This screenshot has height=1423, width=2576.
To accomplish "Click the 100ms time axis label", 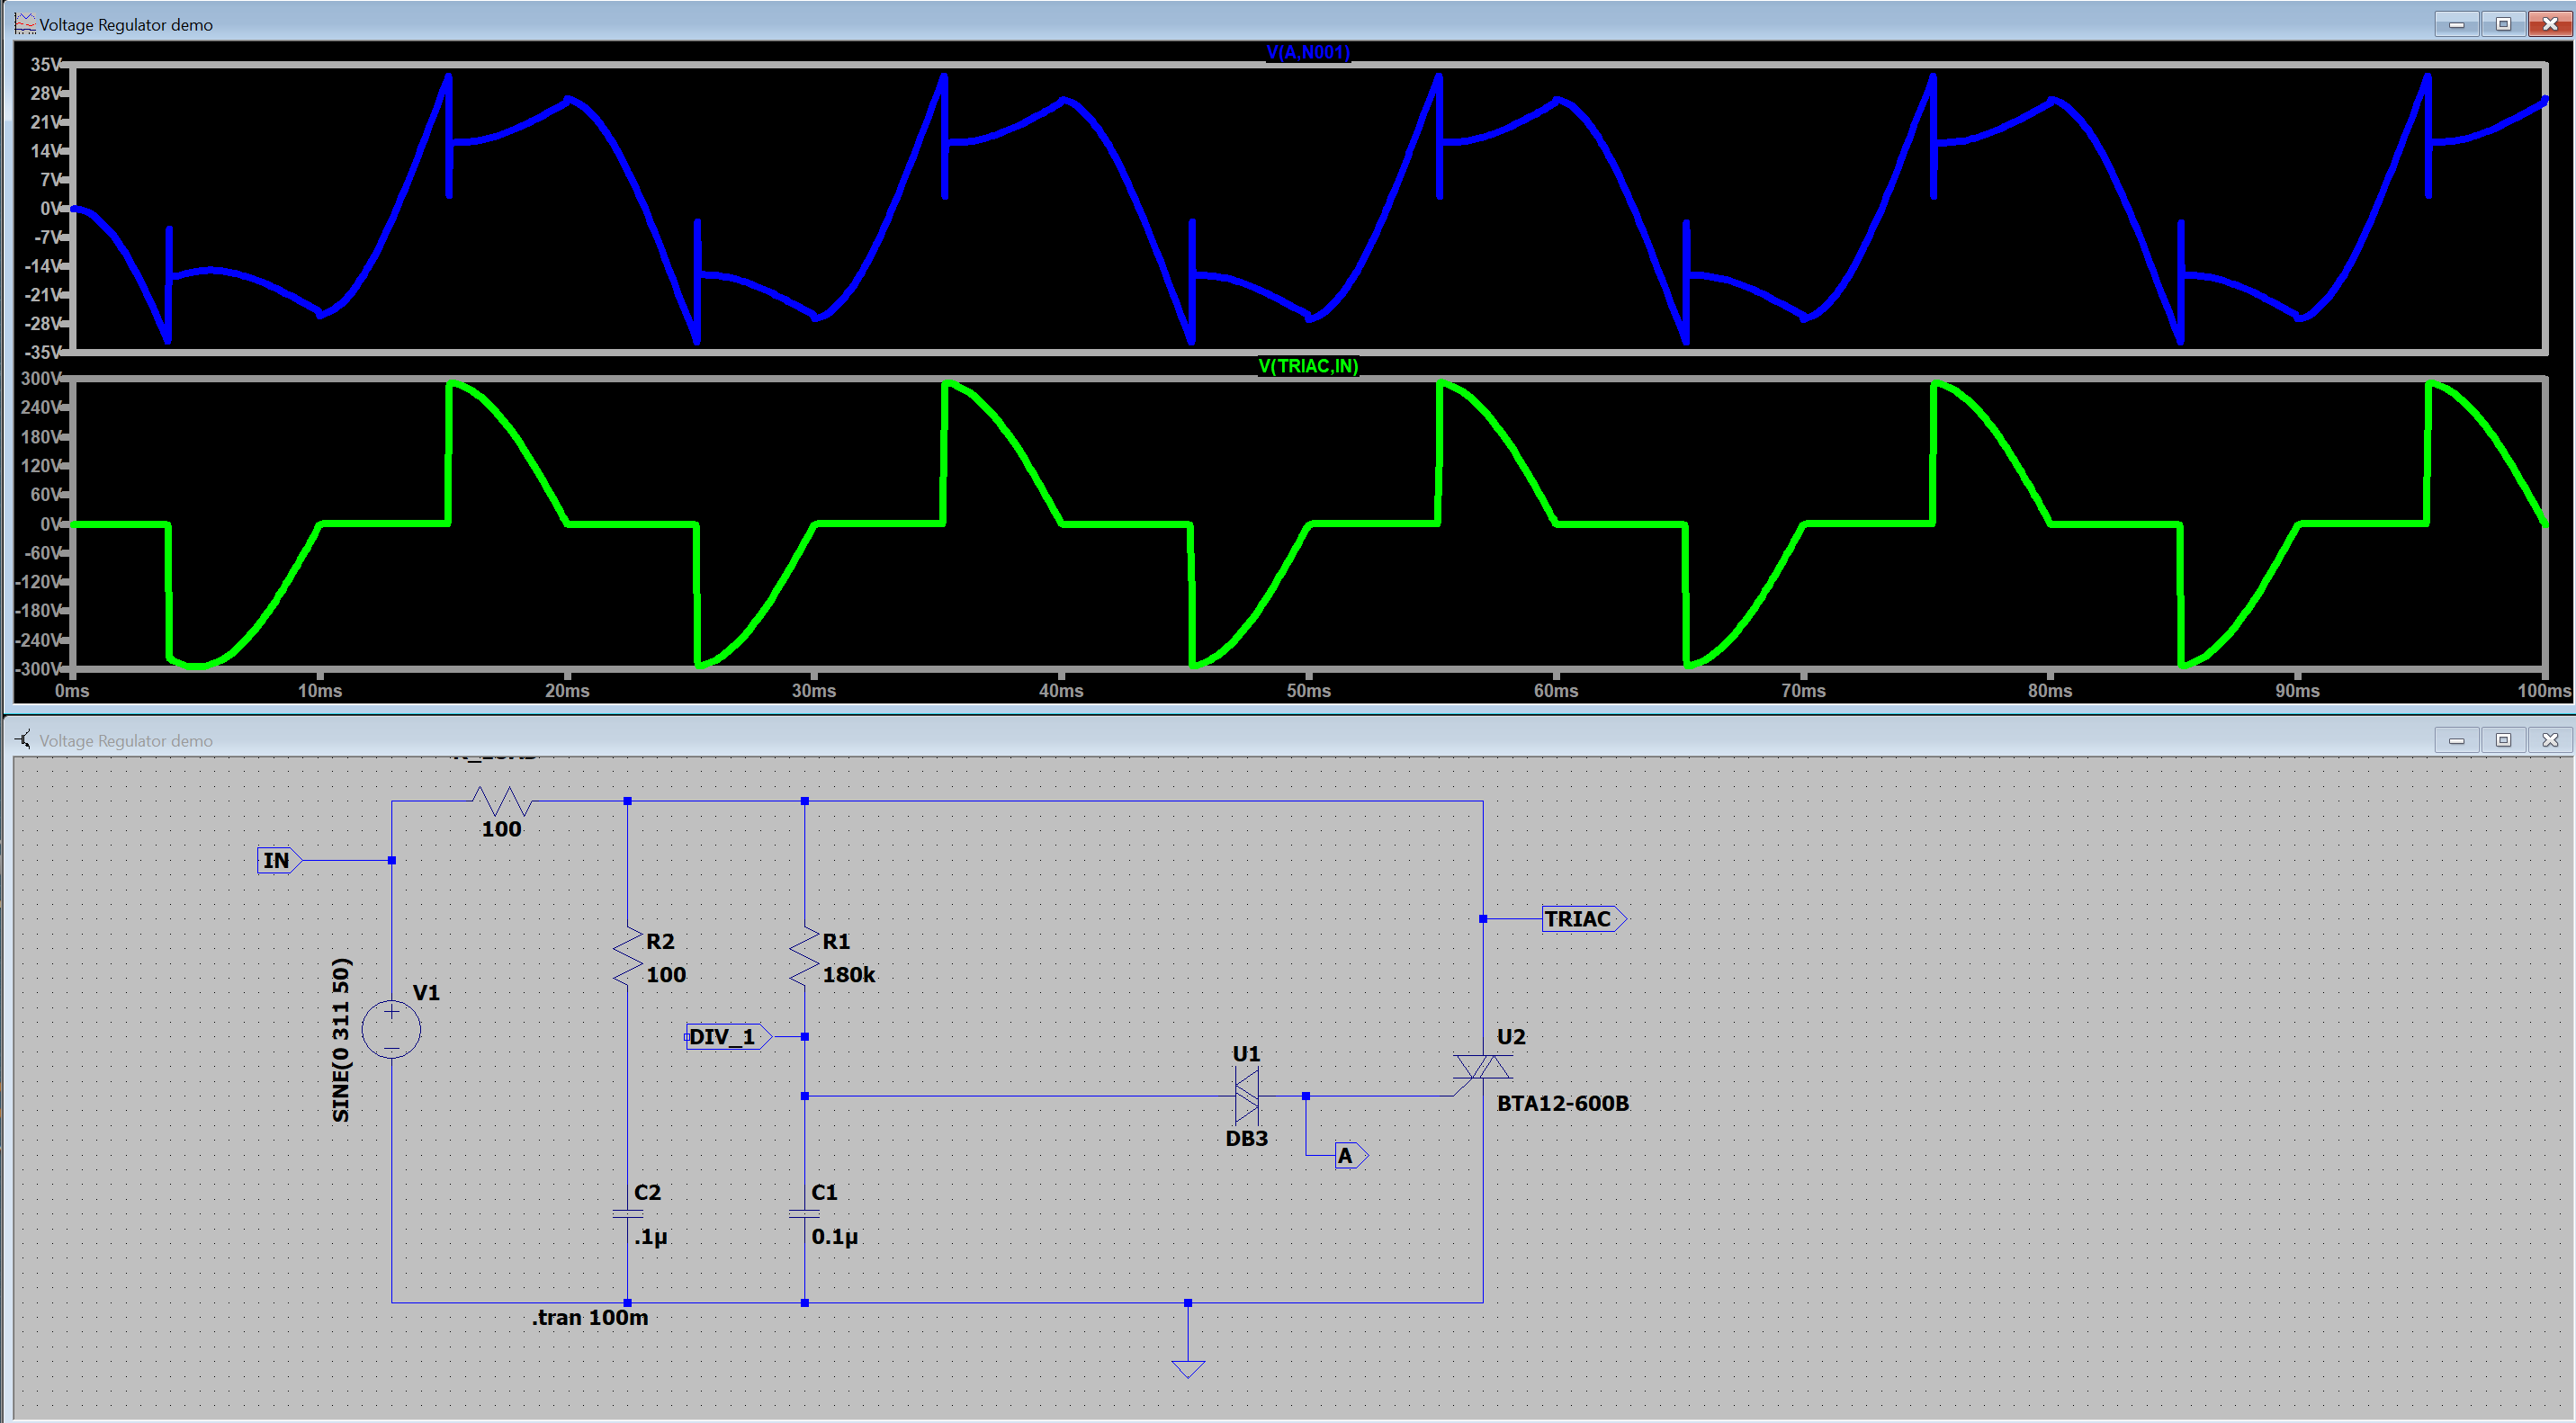I will tap(2544, 691).
